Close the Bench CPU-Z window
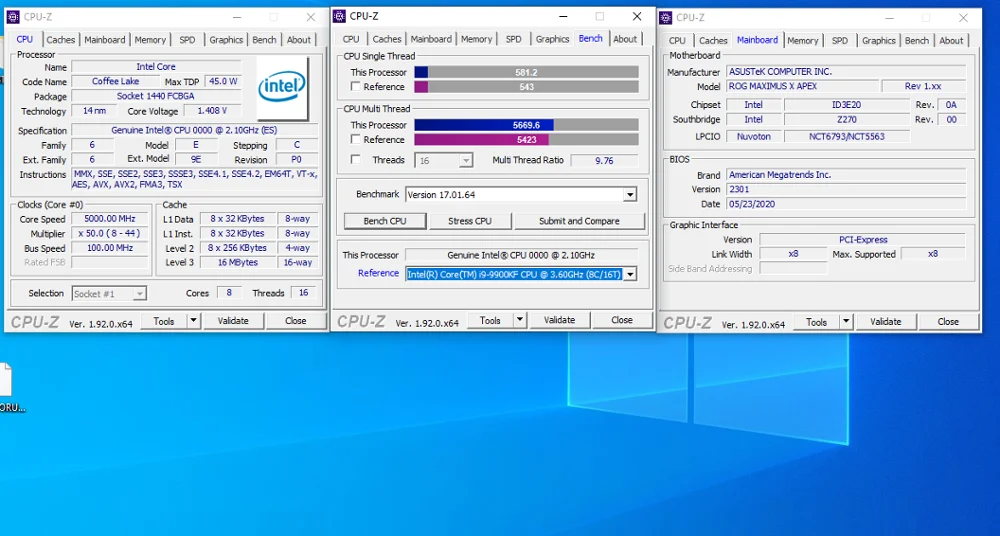Image resolution: width=1000 pixels, height=536 pixels. 637,16
